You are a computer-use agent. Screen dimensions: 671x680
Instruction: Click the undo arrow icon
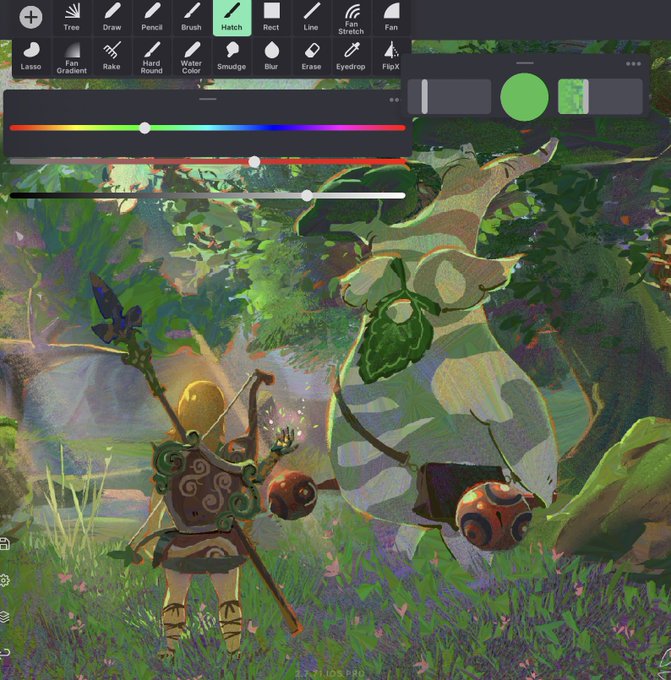pos(4,652)
